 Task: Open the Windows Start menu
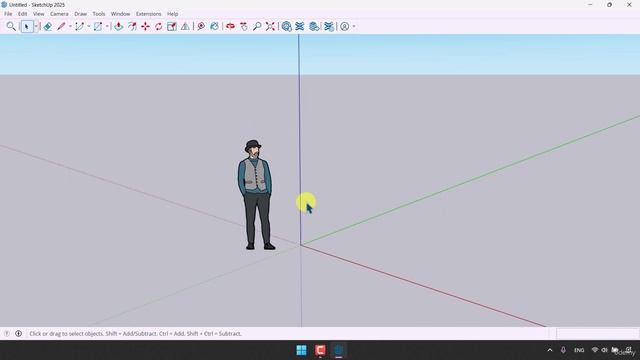pyautogui.click(x=302, y=350)
